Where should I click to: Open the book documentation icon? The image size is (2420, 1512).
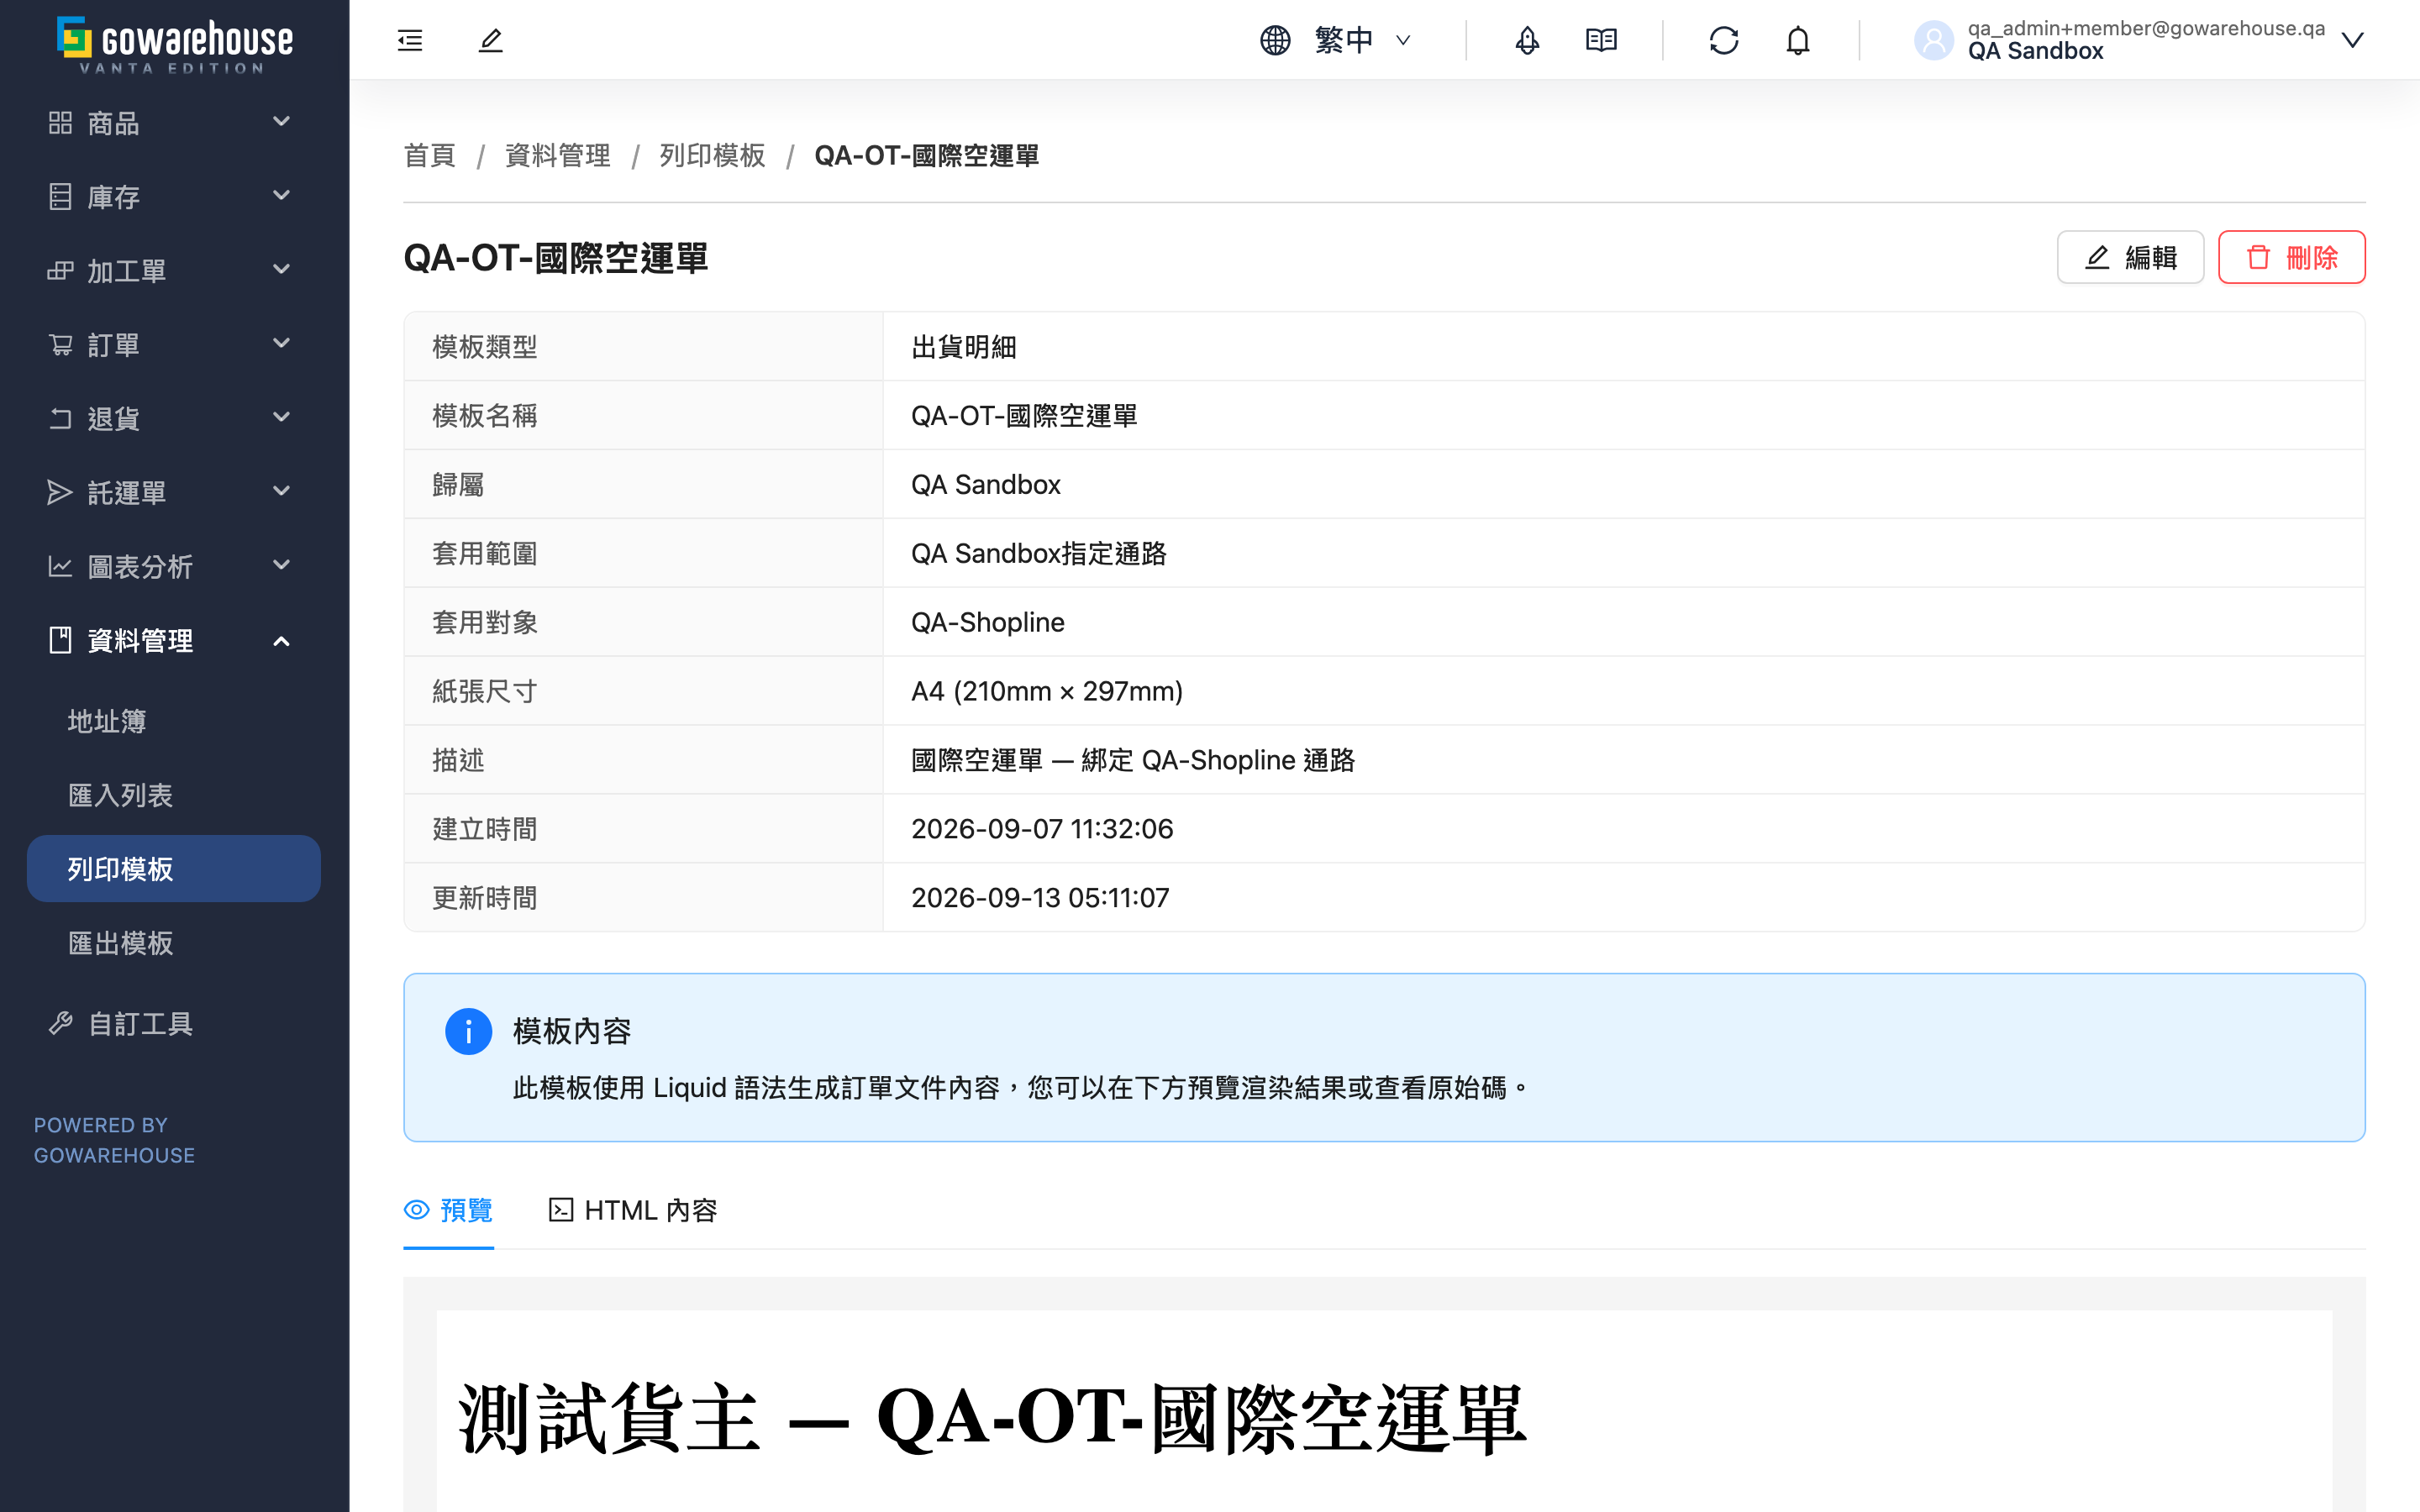point(1601,40)
